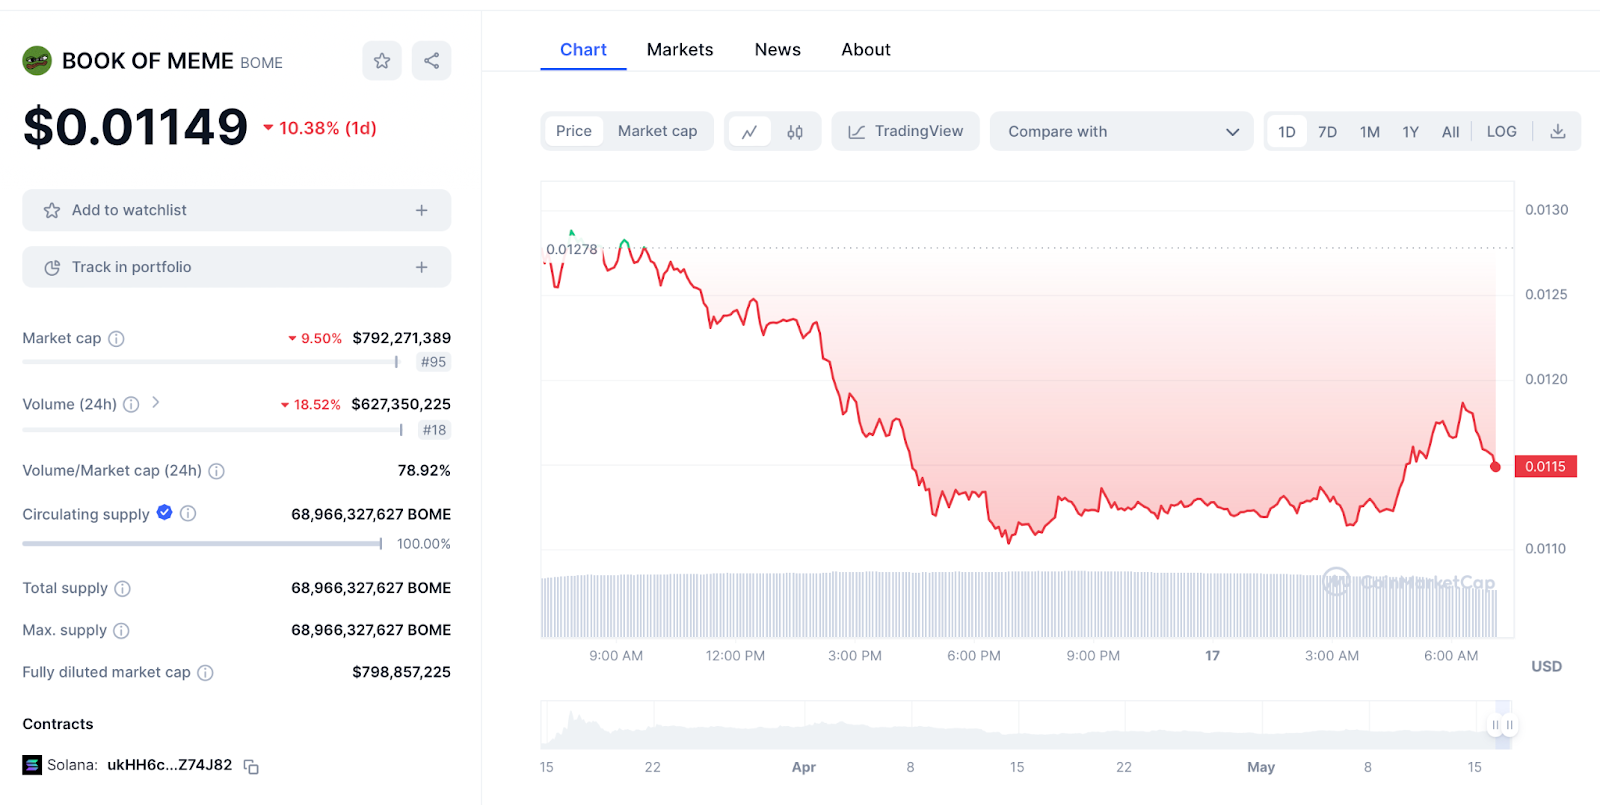Click the Circulating supply info icon
This screenshot has height=805, width=1600.
pyautogui.click(x=188, y=513)
